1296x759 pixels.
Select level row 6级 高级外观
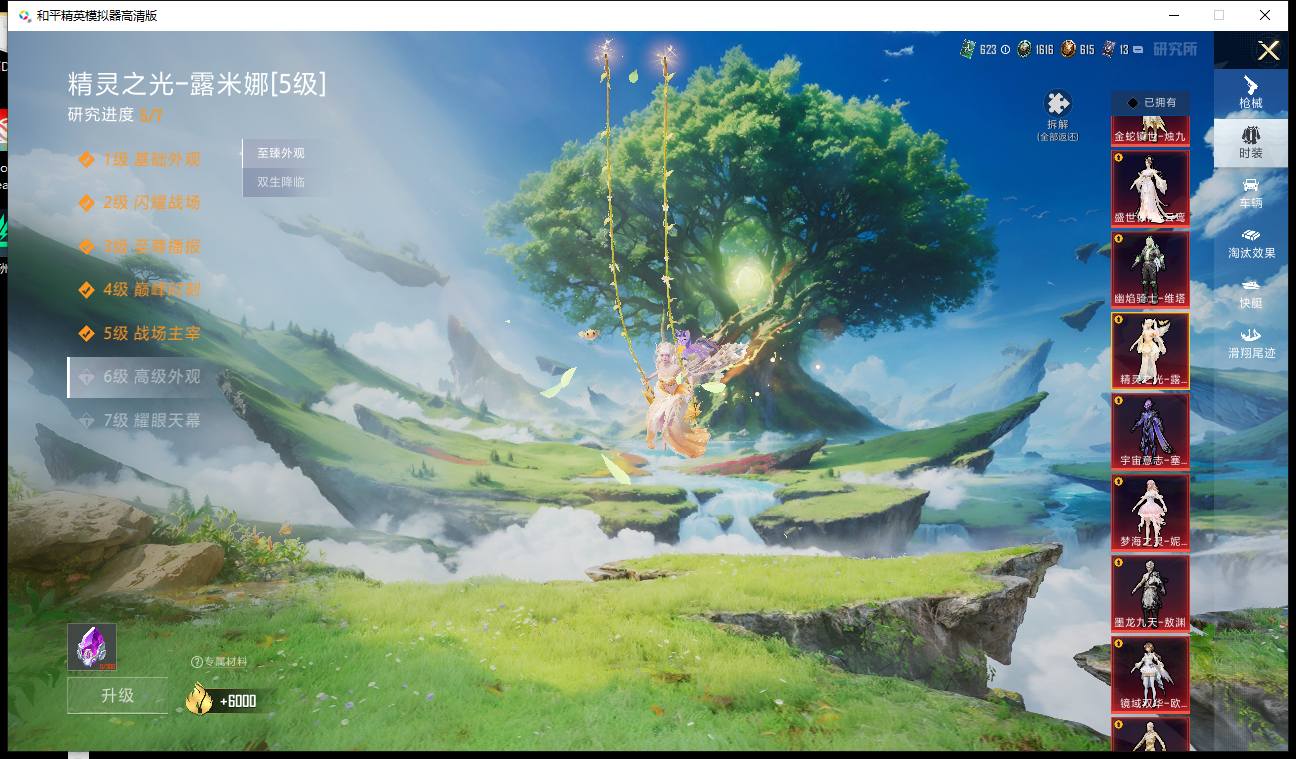(x=140, y=377)
